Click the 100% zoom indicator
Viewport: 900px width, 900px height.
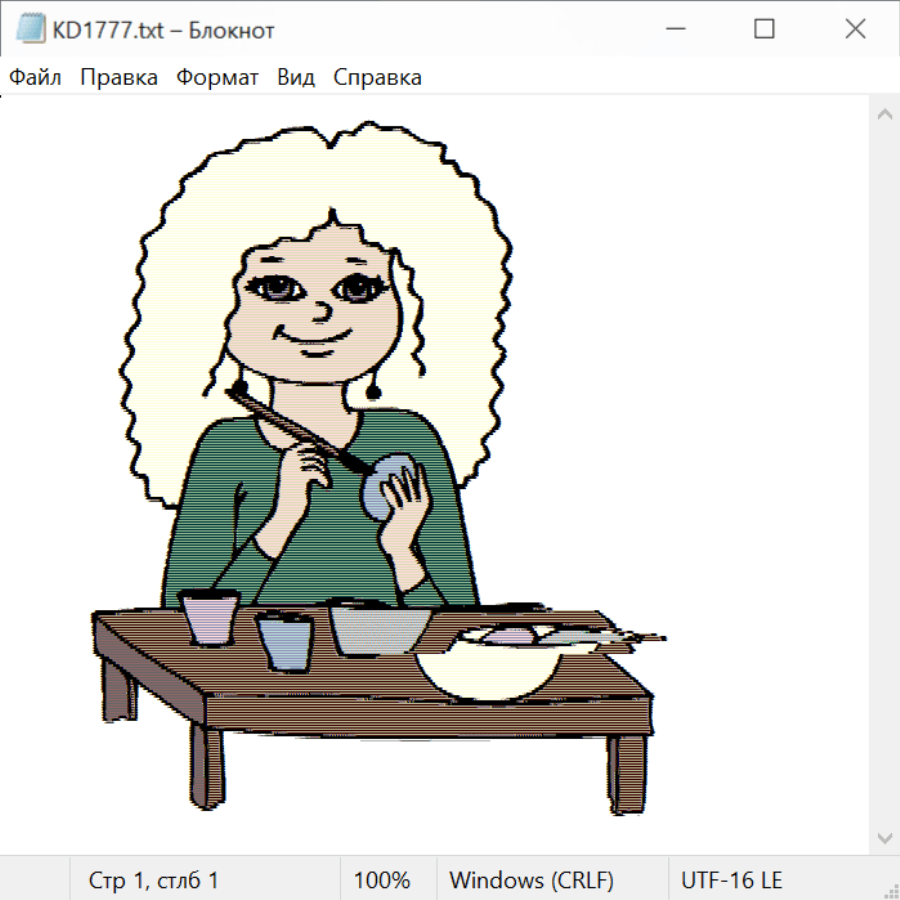[x=382, y=880]
